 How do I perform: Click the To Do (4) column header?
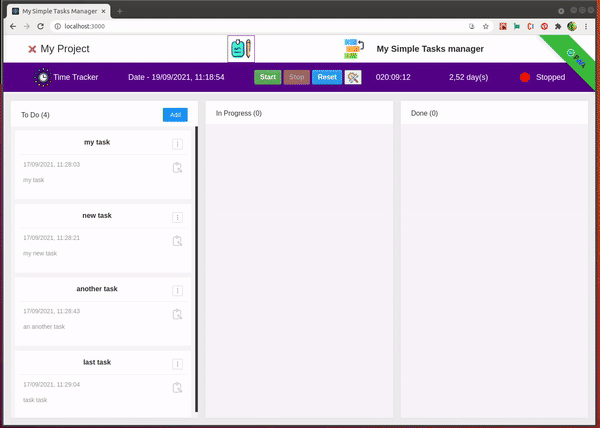pyautogui.click(x=35, y=115)
